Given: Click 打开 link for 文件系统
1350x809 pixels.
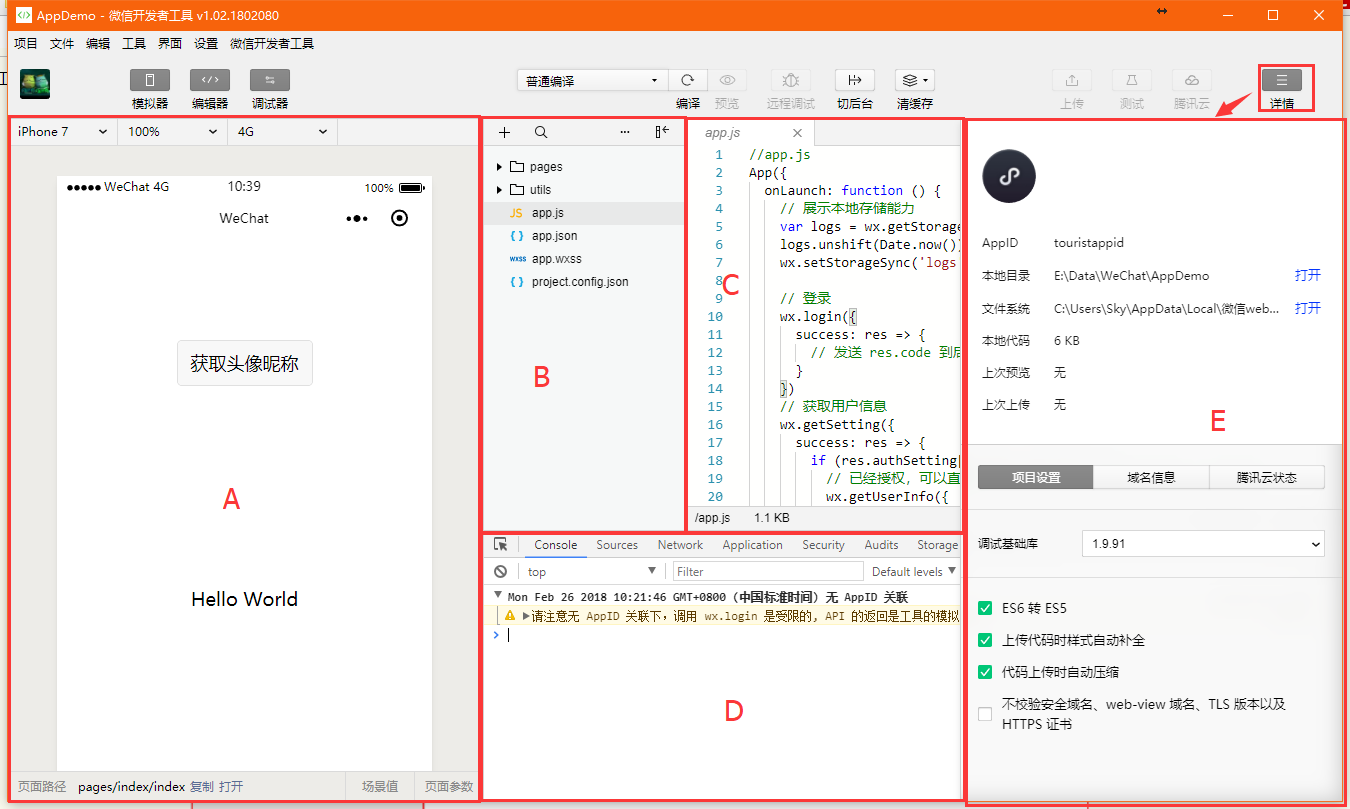Looking at the screenshot, I should tap(1308, 308).
